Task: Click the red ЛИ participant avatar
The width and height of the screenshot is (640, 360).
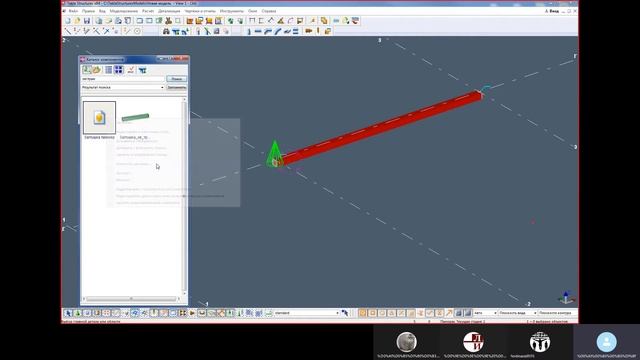Action: click(x=473, y=342)
